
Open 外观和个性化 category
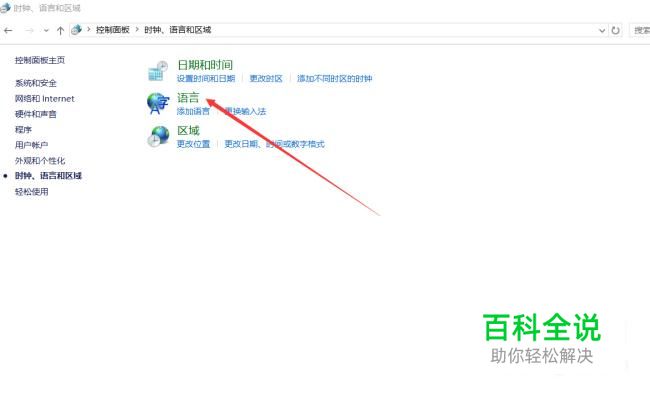[40, 161]
